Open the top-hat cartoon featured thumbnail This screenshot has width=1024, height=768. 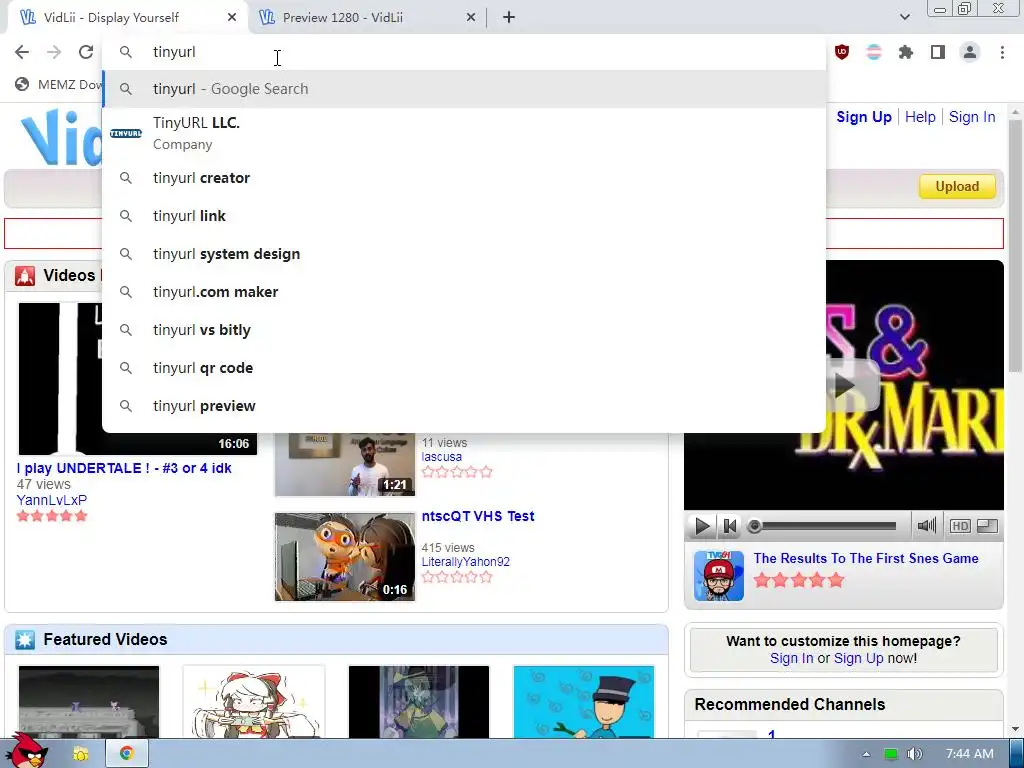(584, 702)
